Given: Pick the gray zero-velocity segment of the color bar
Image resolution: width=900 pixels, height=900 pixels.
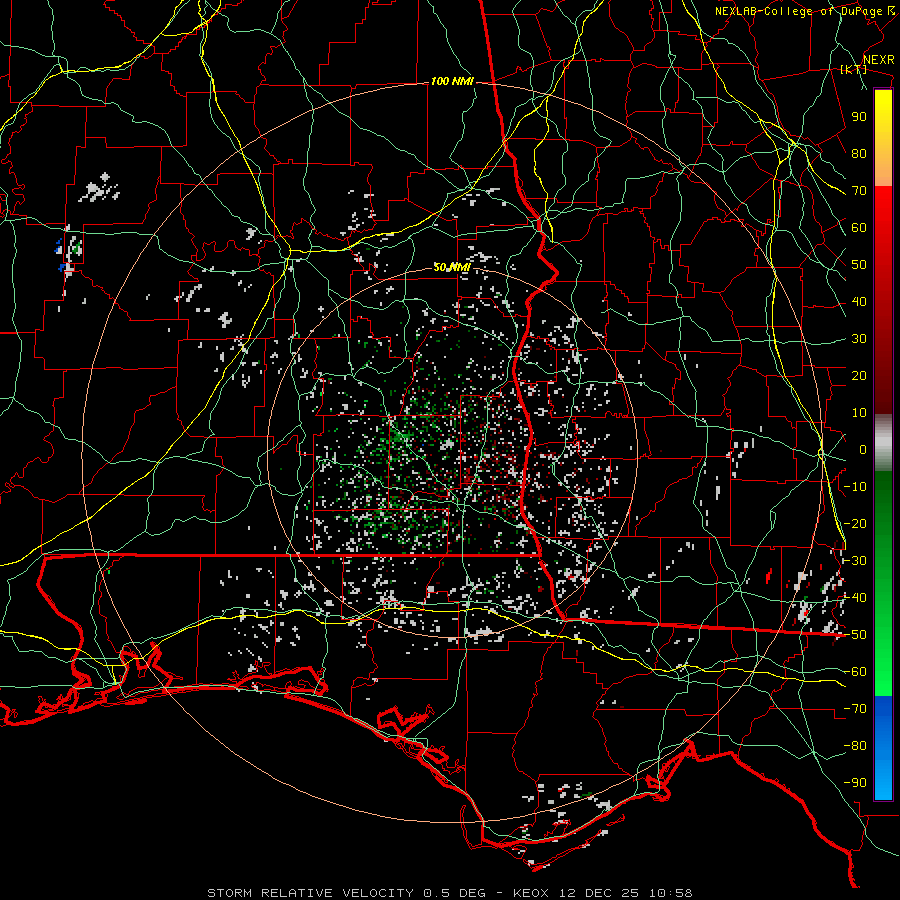Looking at the screenshot, I should (883, 443).
